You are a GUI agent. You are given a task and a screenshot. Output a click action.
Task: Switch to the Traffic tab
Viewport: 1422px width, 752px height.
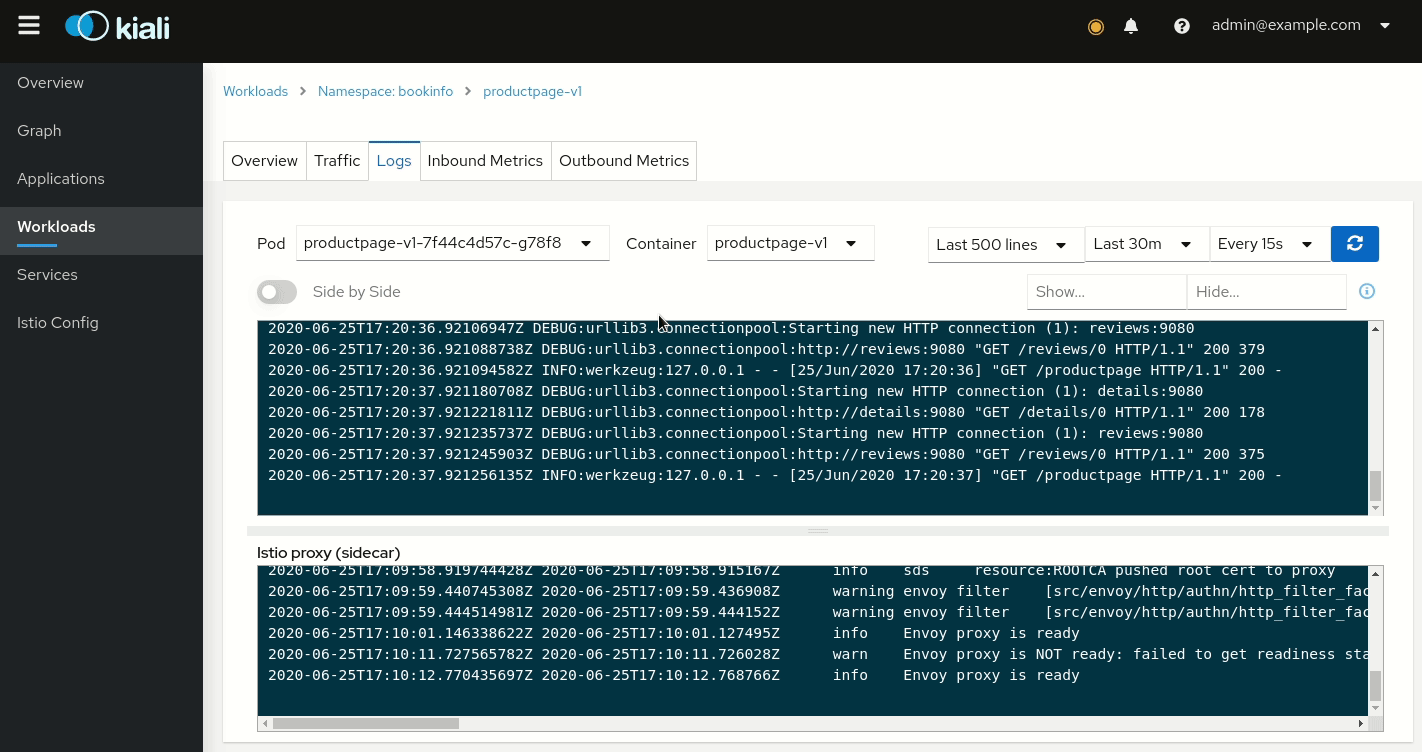[337, 161]
